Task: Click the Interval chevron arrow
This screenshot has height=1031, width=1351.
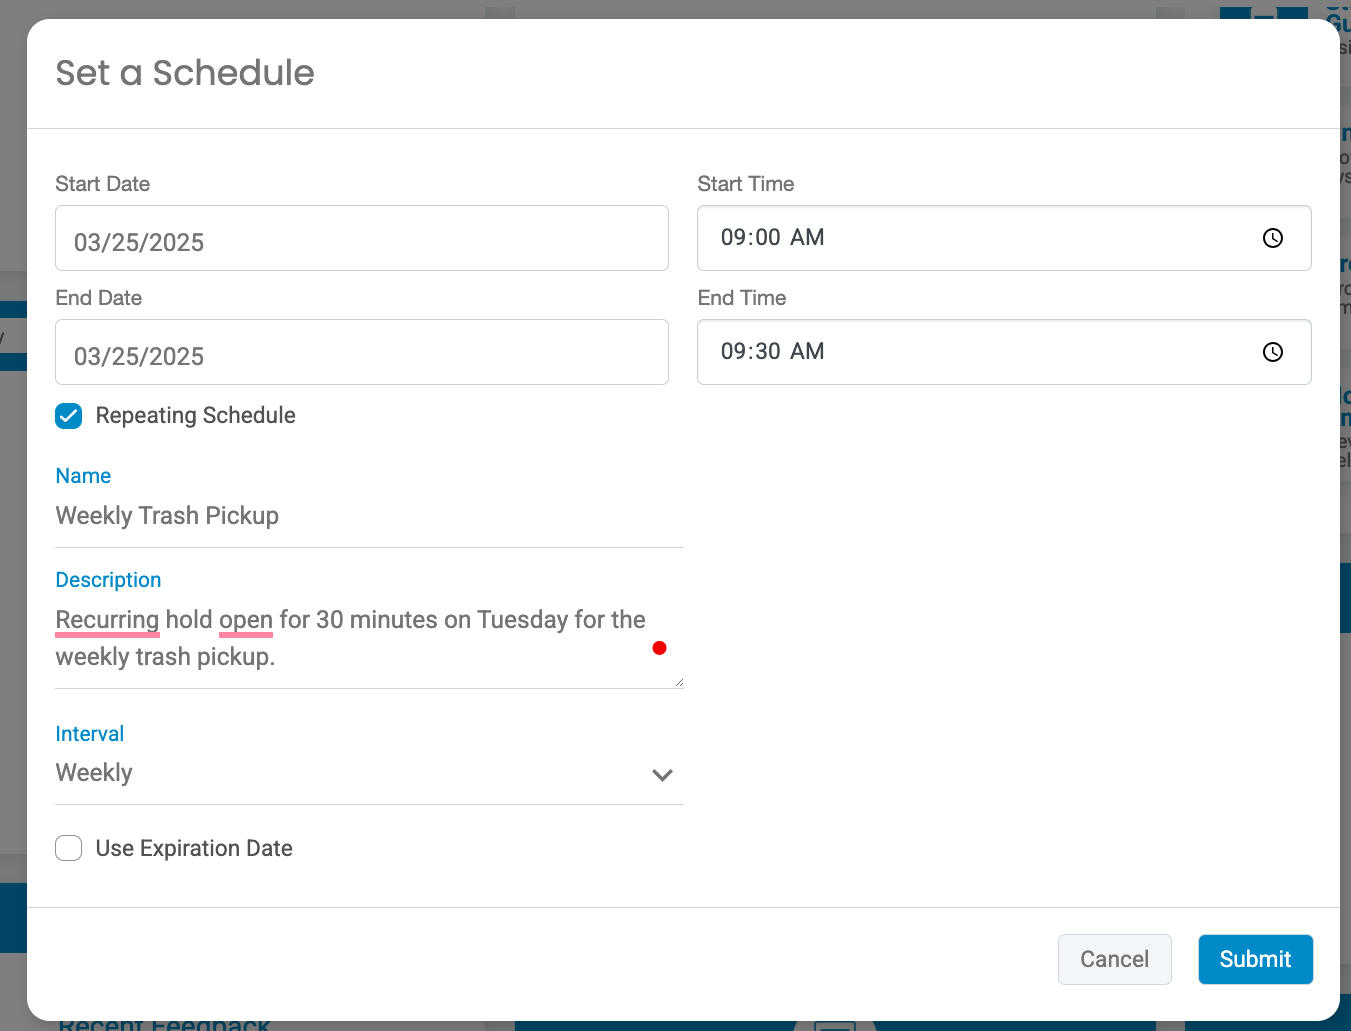Action: pyautogui.click(x=661, y=774)
